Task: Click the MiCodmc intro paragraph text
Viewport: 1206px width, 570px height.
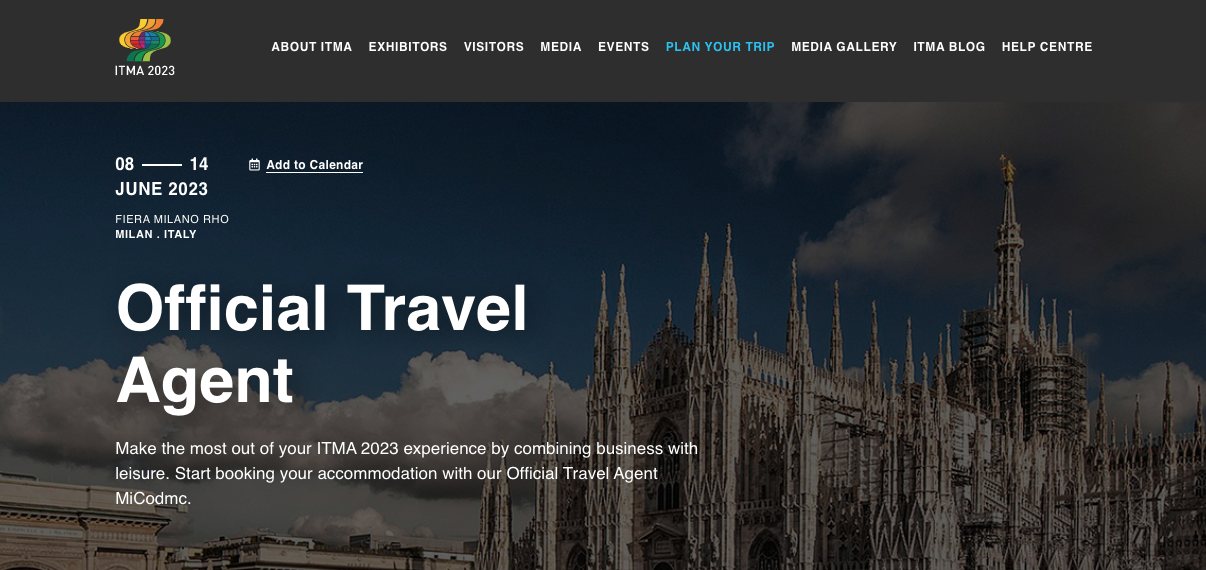Action: click(x=407, y=473)
